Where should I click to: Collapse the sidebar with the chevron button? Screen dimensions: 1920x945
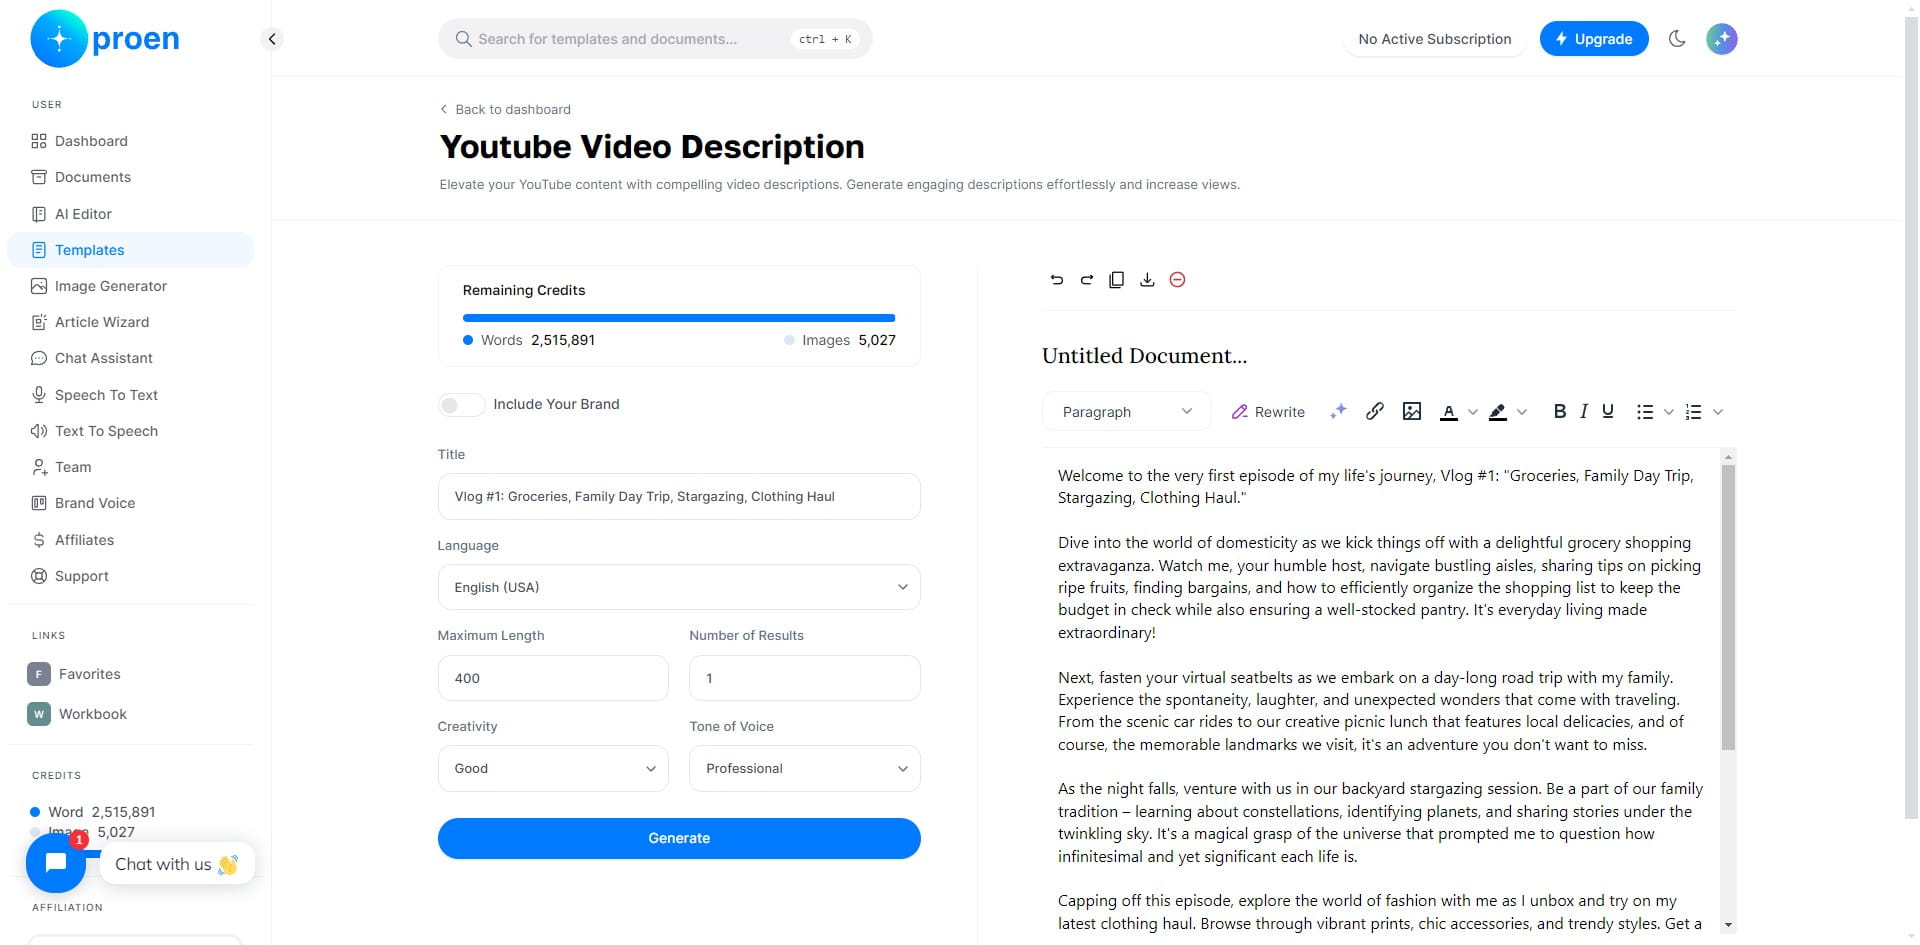click(x=272, y=39)
